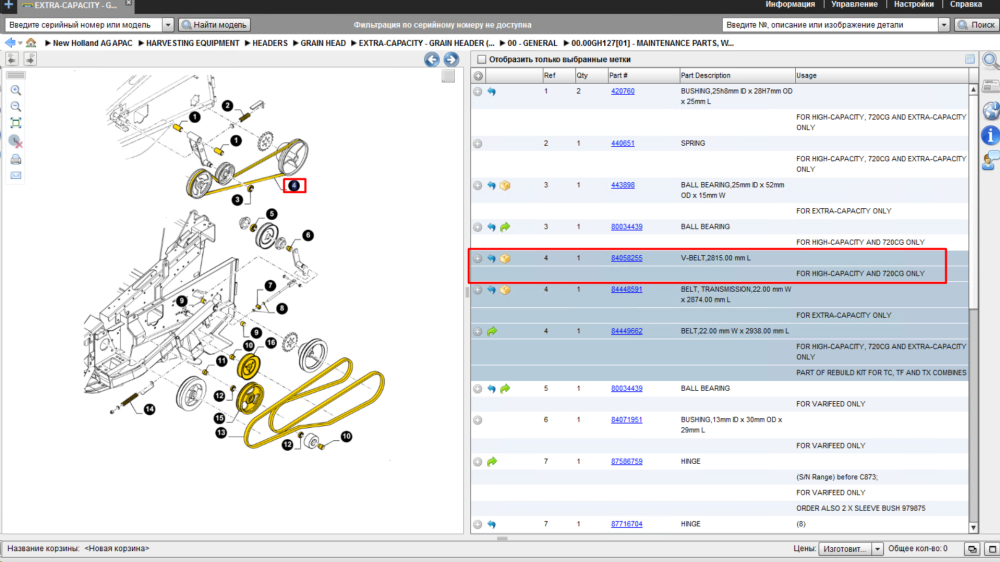The width and height of the screenshot is (1000, 562).
Task: Open the serial number model dropdown arrow
Action: coord(168,25)
